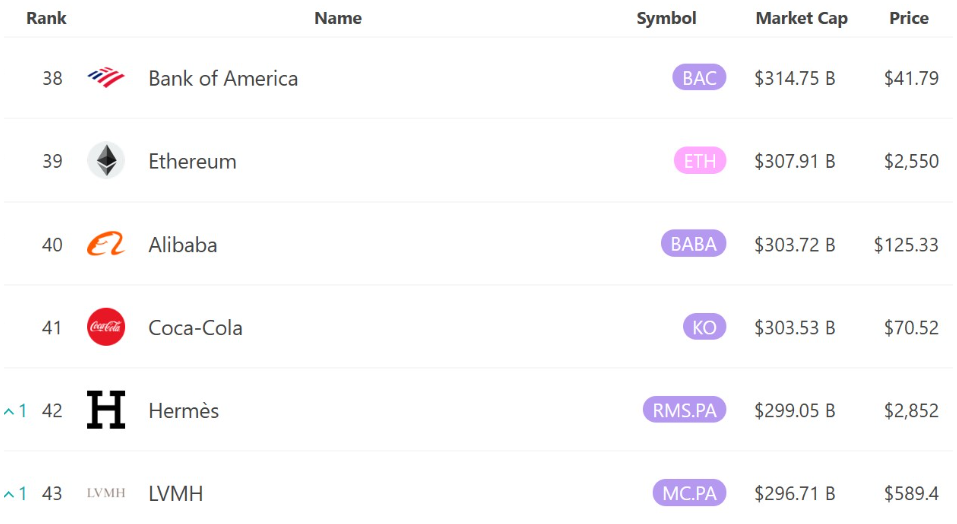Open the Ethereum name link

tap(192, 161)
